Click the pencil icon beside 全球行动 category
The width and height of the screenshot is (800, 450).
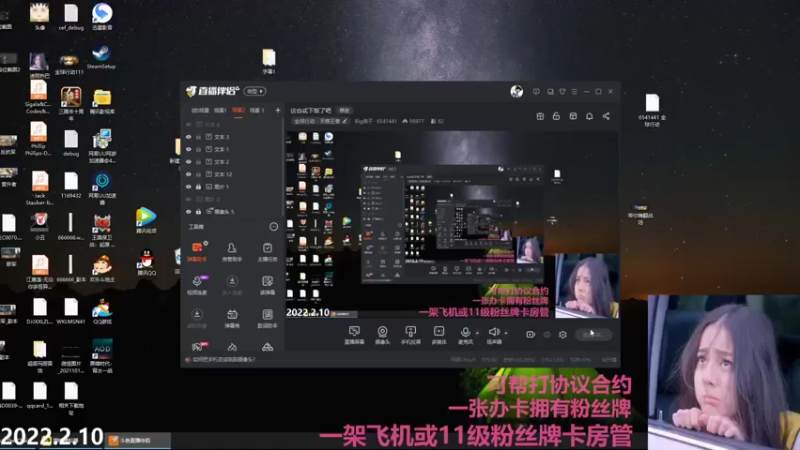tap(345, 121)
